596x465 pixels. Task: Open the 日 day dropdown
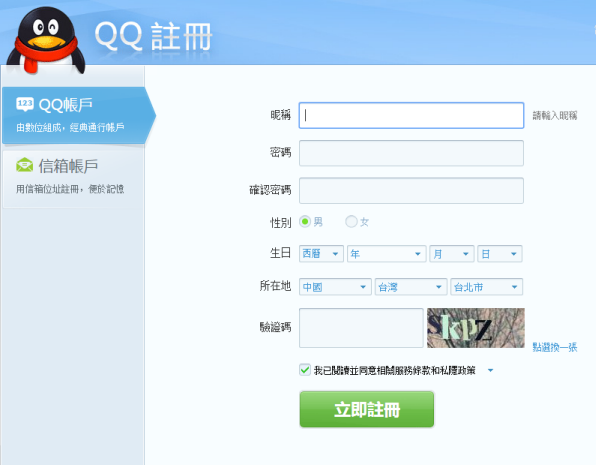500,254
